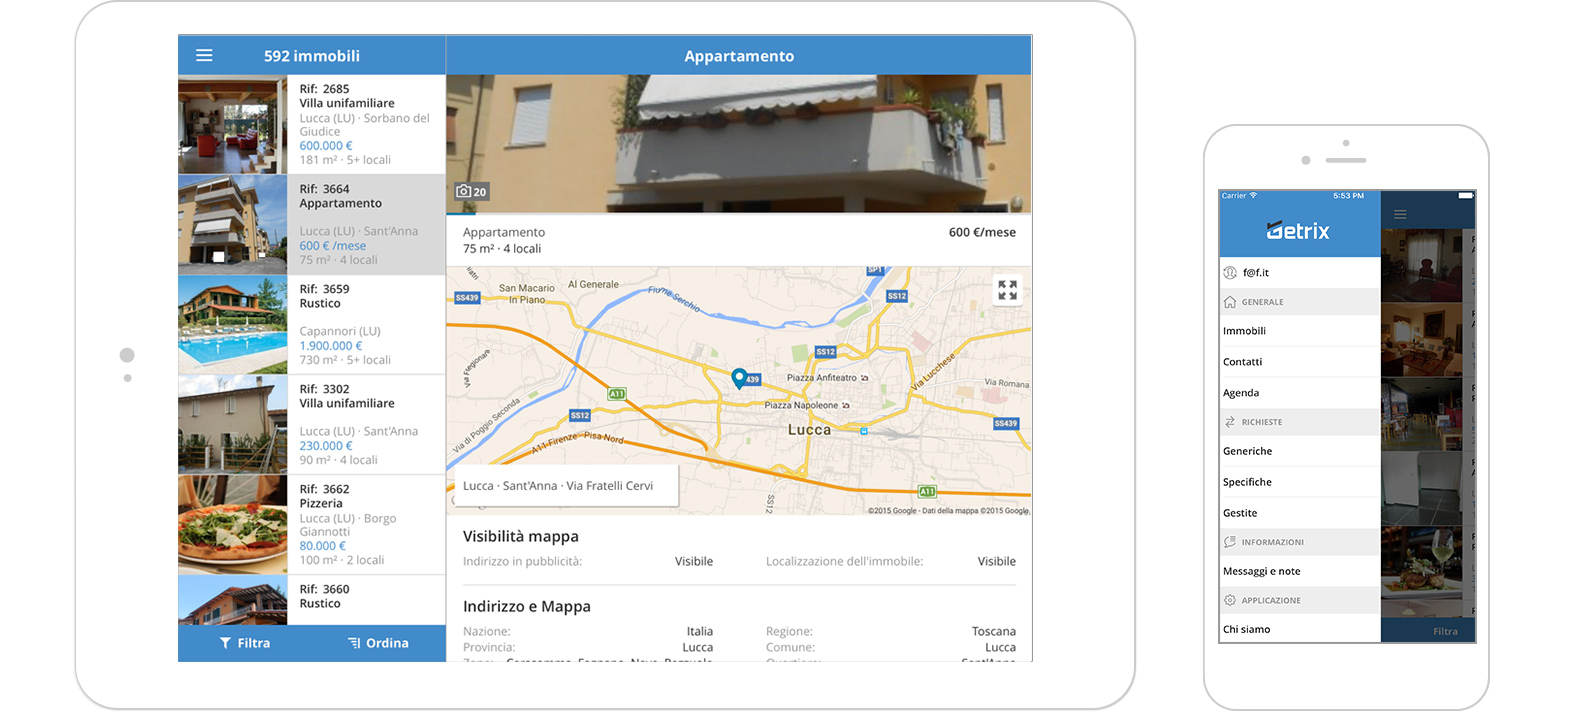Viewport: 1570px width, 715px height.
Task: Click the blue location pin on the map
Action: (739, 377)
